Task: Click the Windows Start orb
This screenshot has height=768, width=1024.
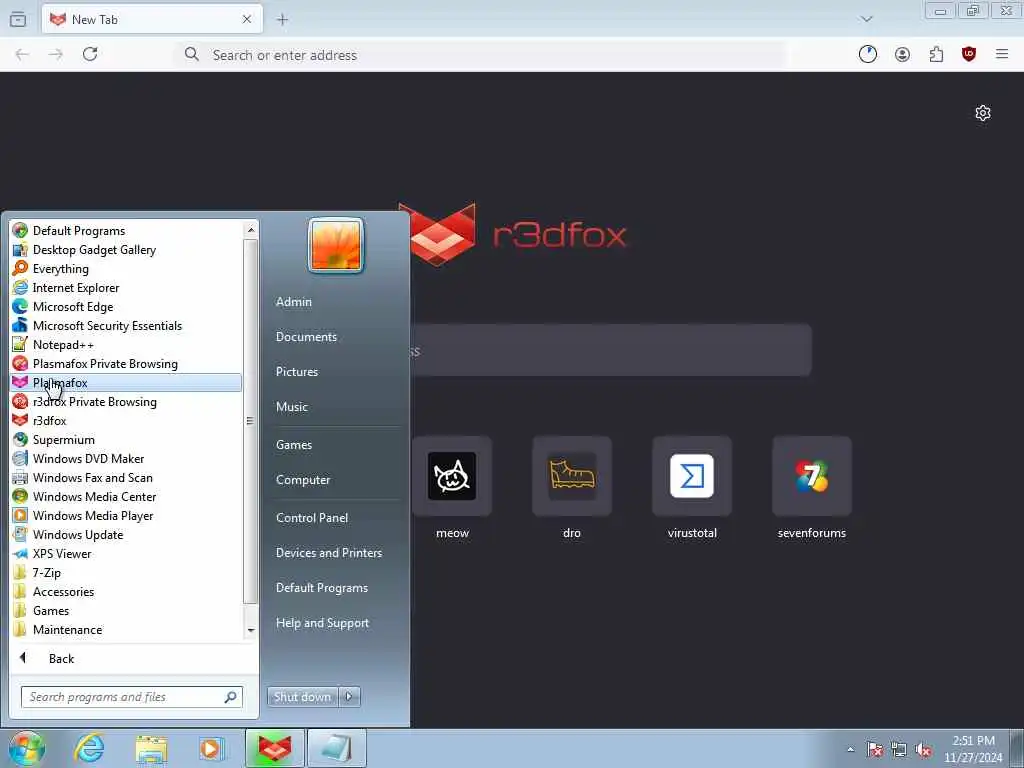Action: point(27,748)
